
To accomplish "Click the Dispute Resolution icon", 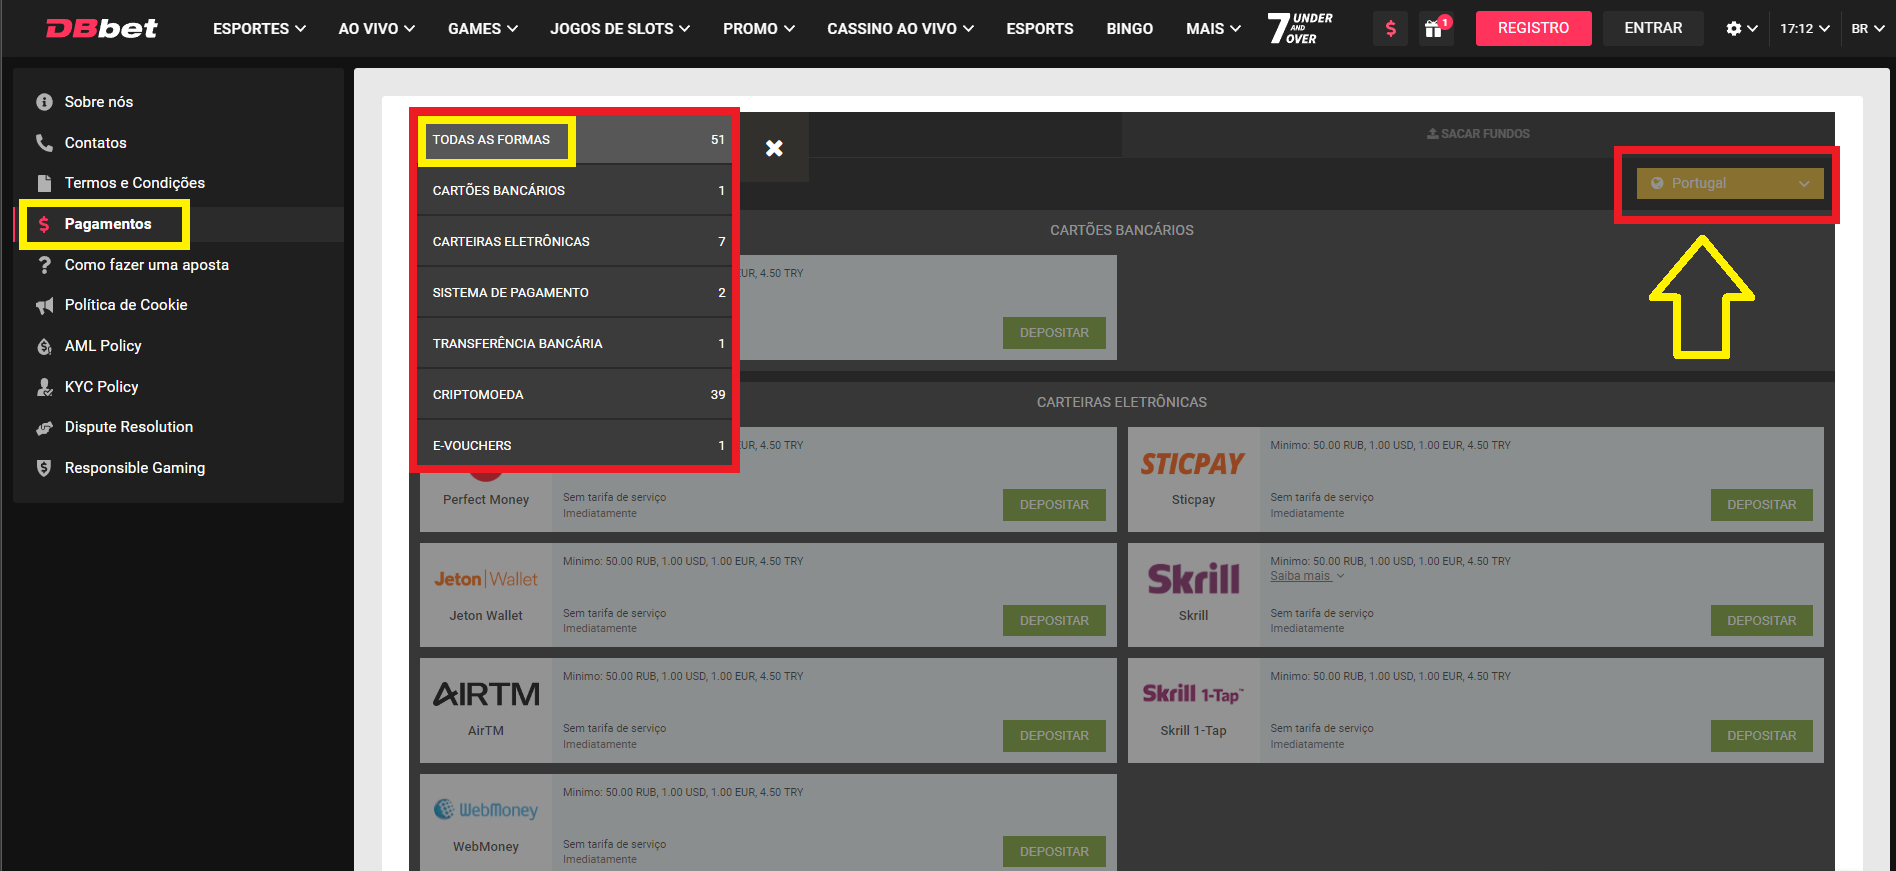I will click(44, 427).
